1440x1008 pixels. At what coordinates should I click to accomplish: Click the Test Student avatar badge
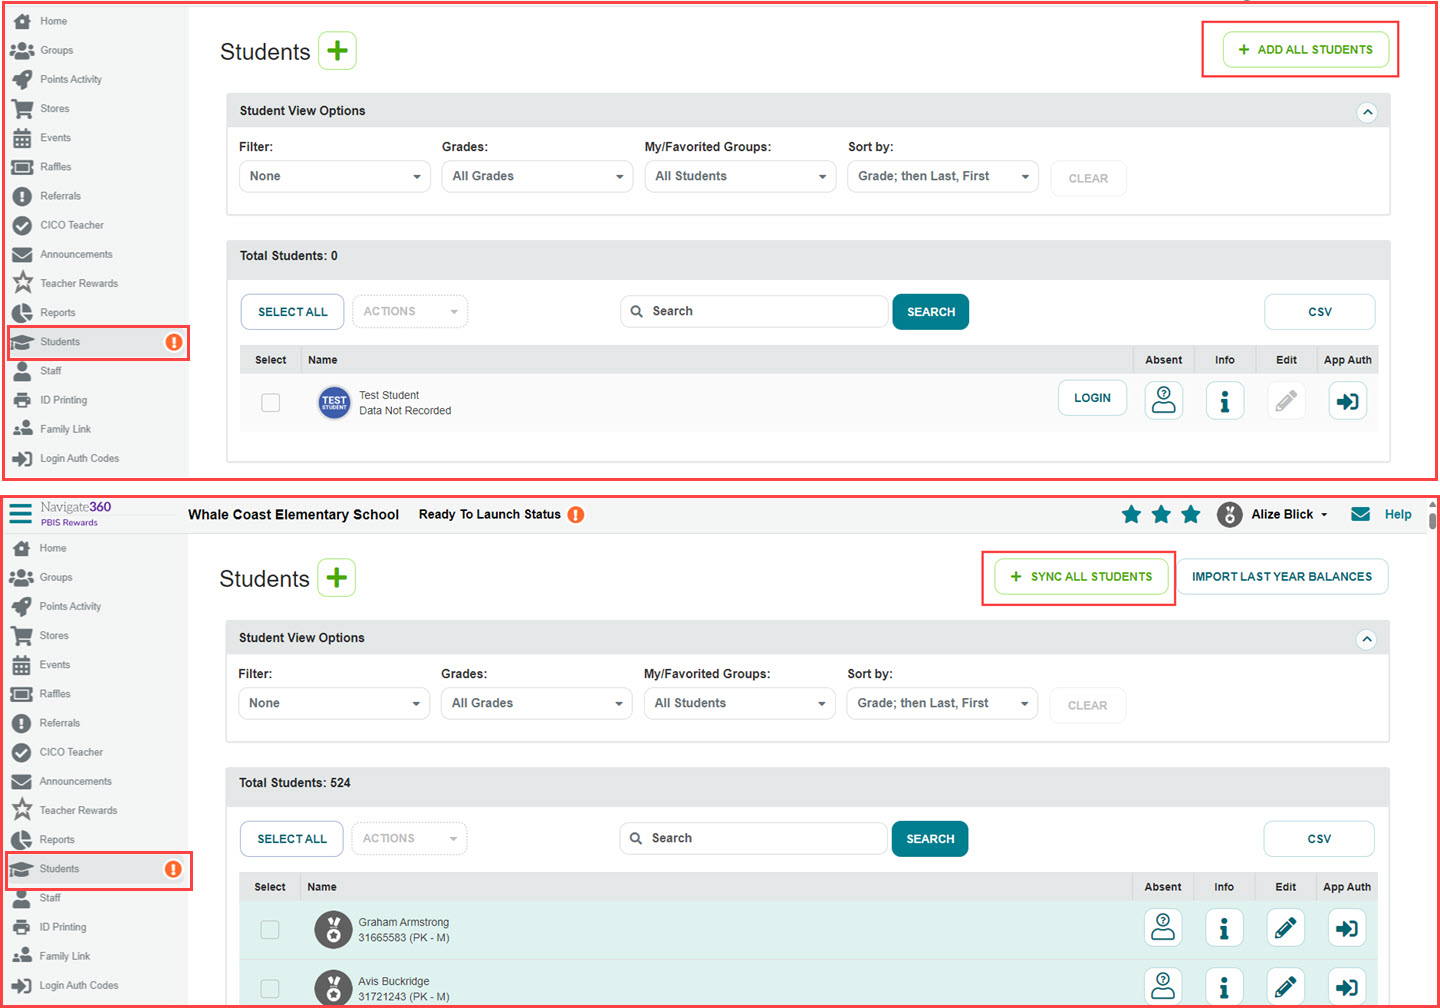[334, 402]
